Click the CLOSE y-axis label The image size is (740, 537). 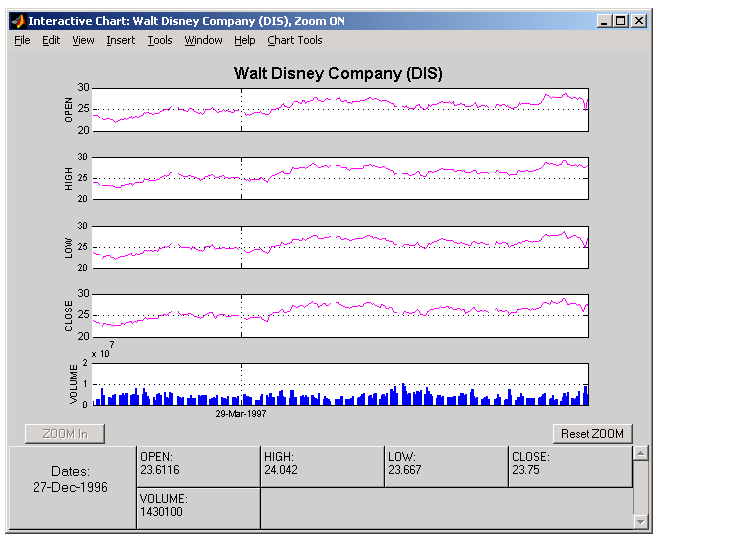[69, 316]
